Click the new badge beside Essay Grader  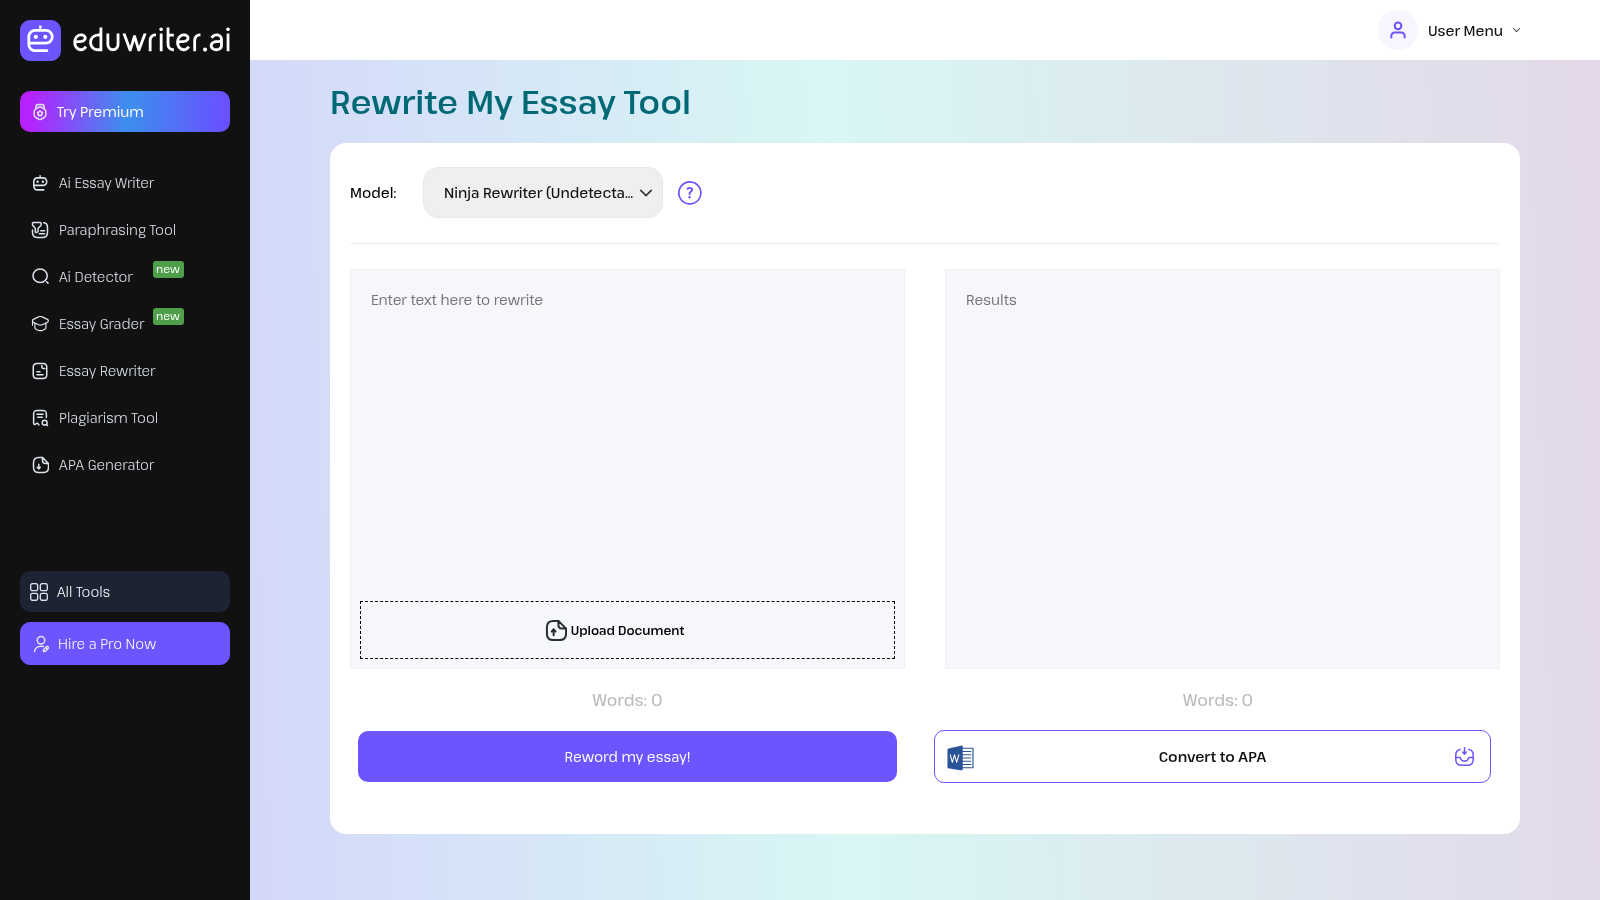click(168, 317)
